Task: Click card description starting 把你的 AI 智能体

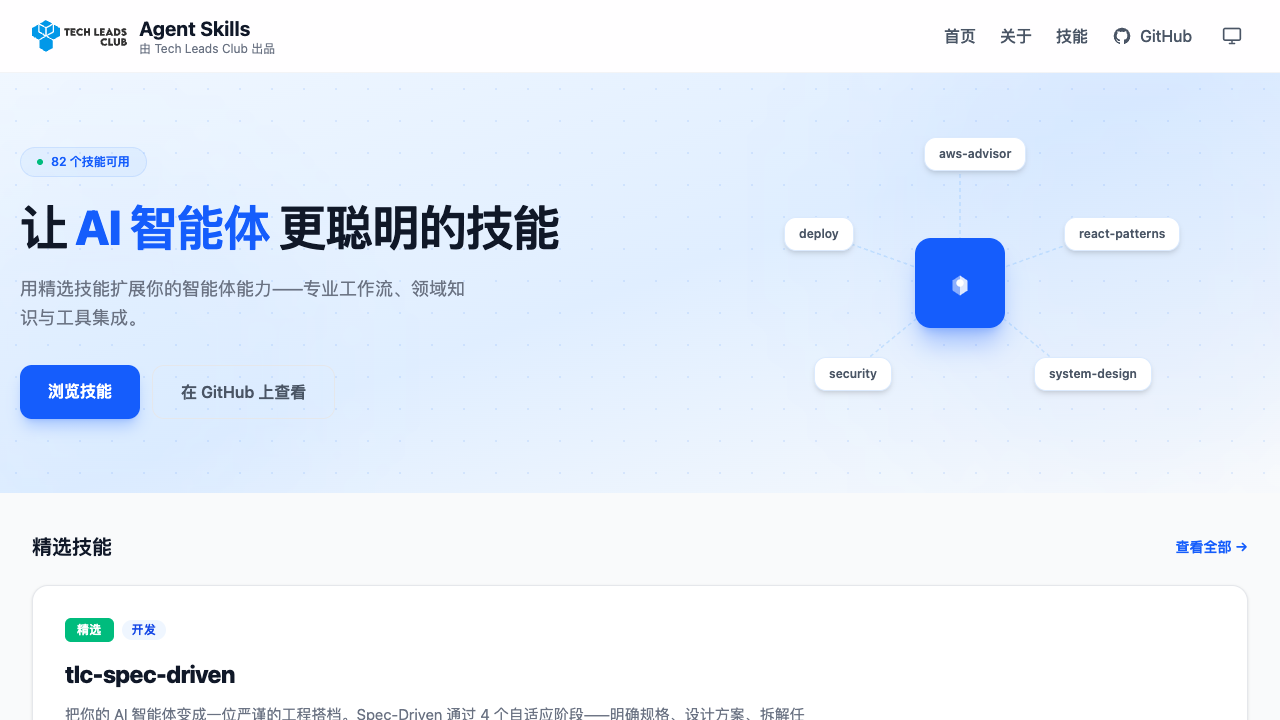Action: point(435,714)
